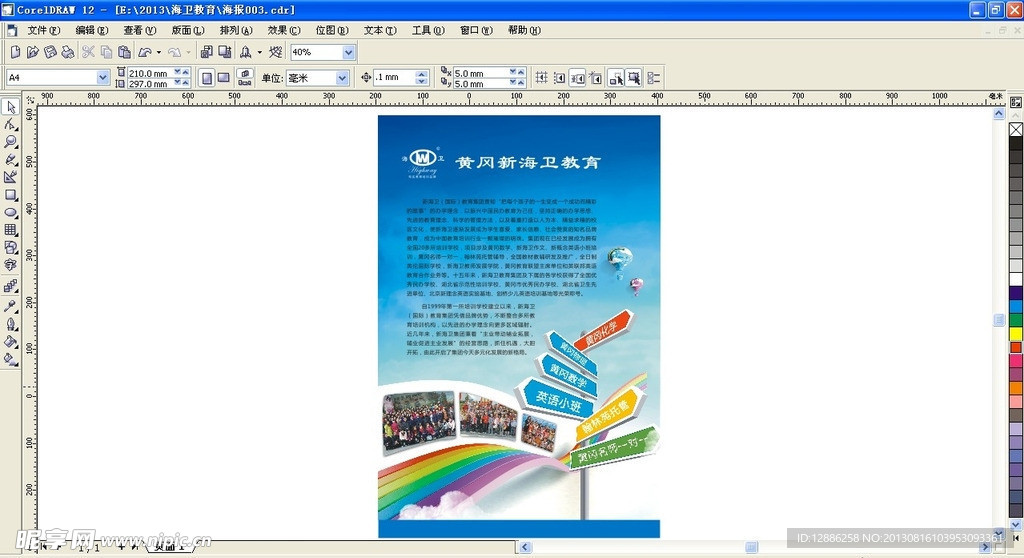
Task: Increase the page width 210.0 mm value
Action: (x=186, y=71)
